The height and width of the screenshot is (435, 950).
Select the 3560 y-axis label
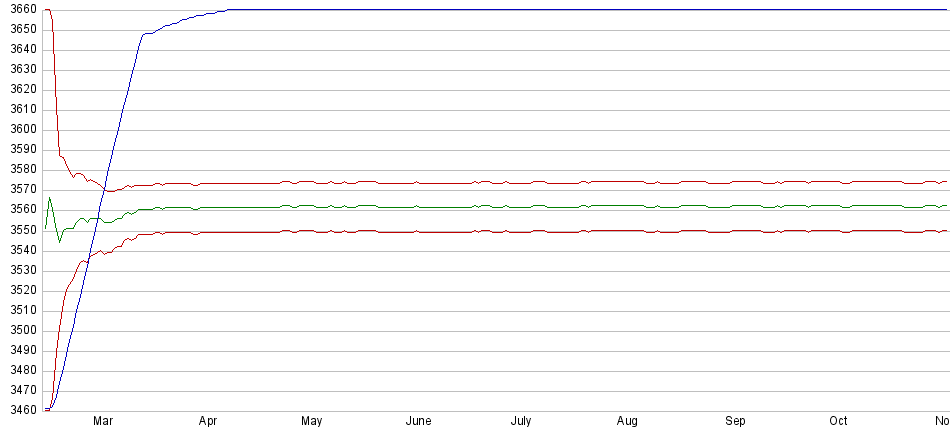tap(20, 210)
